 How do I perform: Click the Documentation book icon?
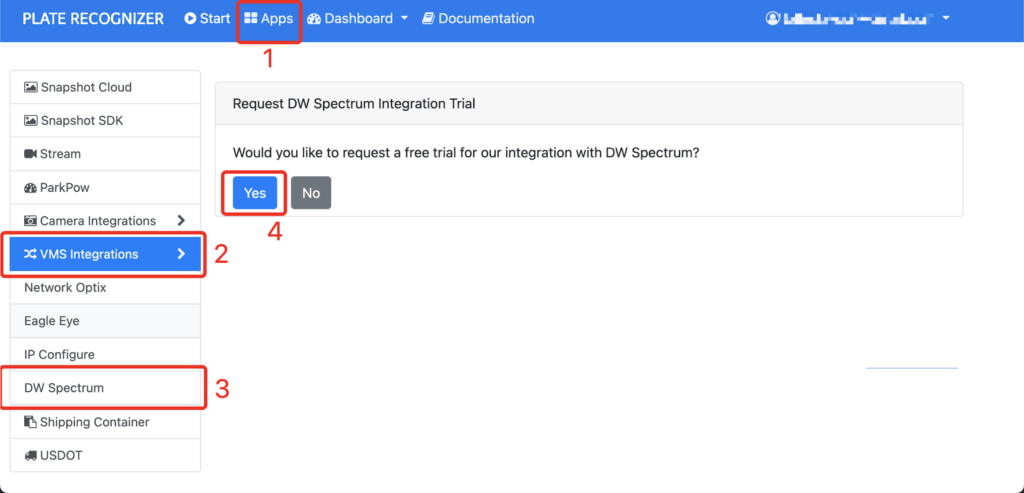pos(428,19)
